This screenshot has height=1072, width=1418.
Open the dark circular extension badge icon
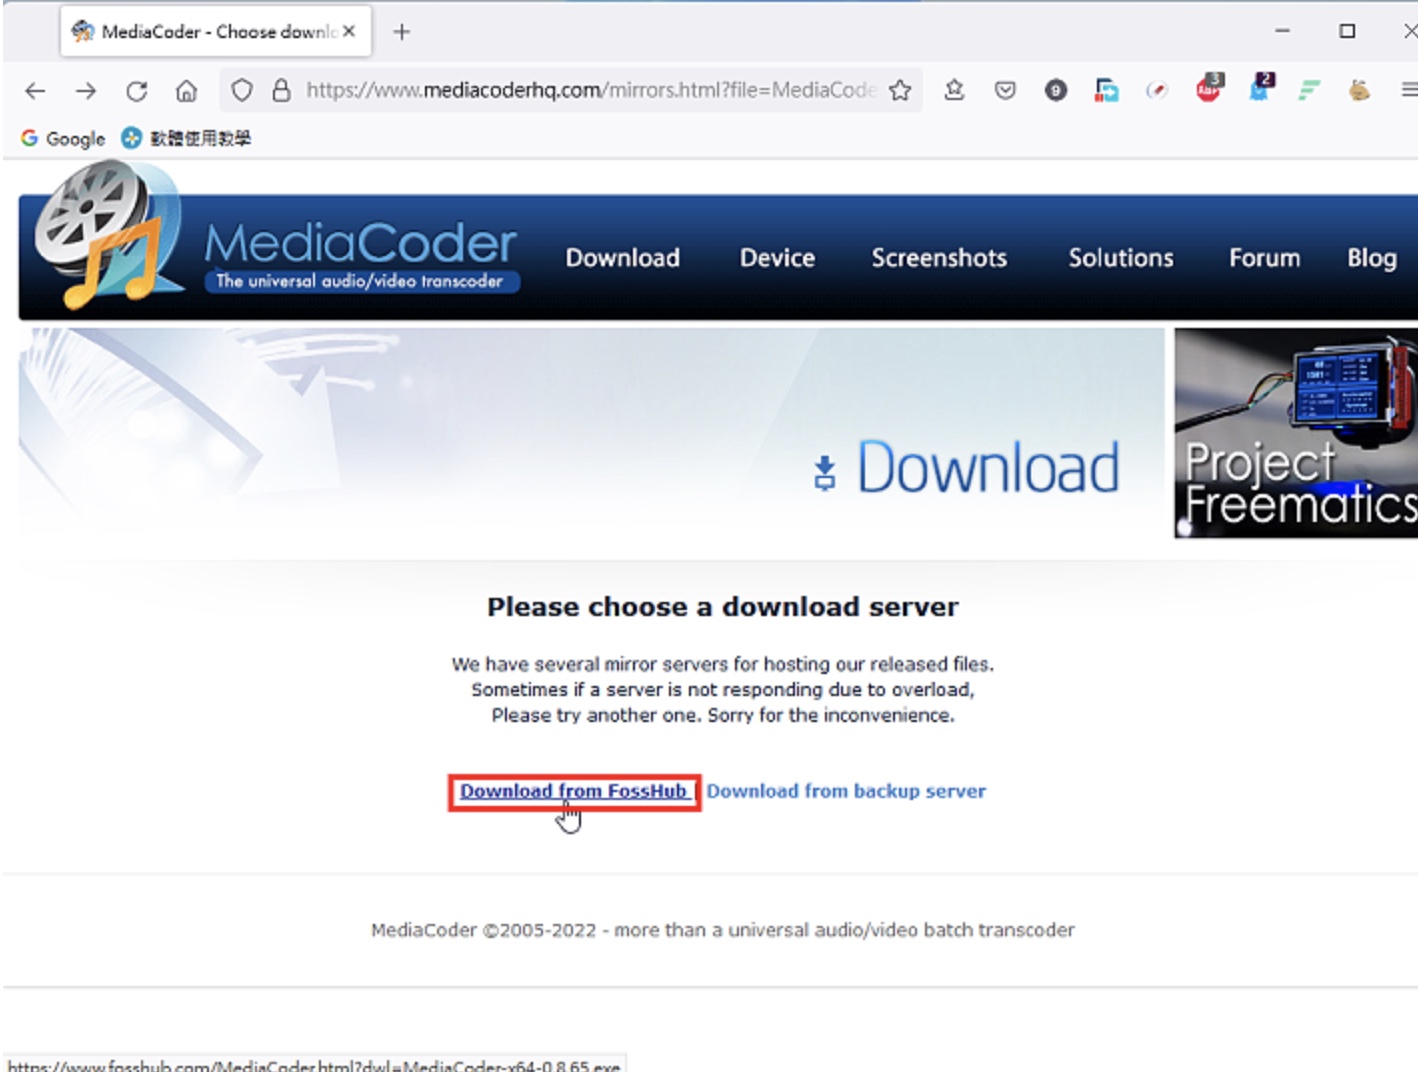tap(1055, 90)
